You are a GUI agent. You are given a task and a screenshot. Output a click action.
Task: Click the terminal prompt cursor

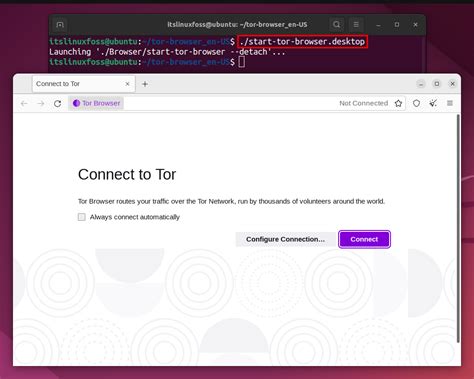pyautogui.click(x=242, y=62)
